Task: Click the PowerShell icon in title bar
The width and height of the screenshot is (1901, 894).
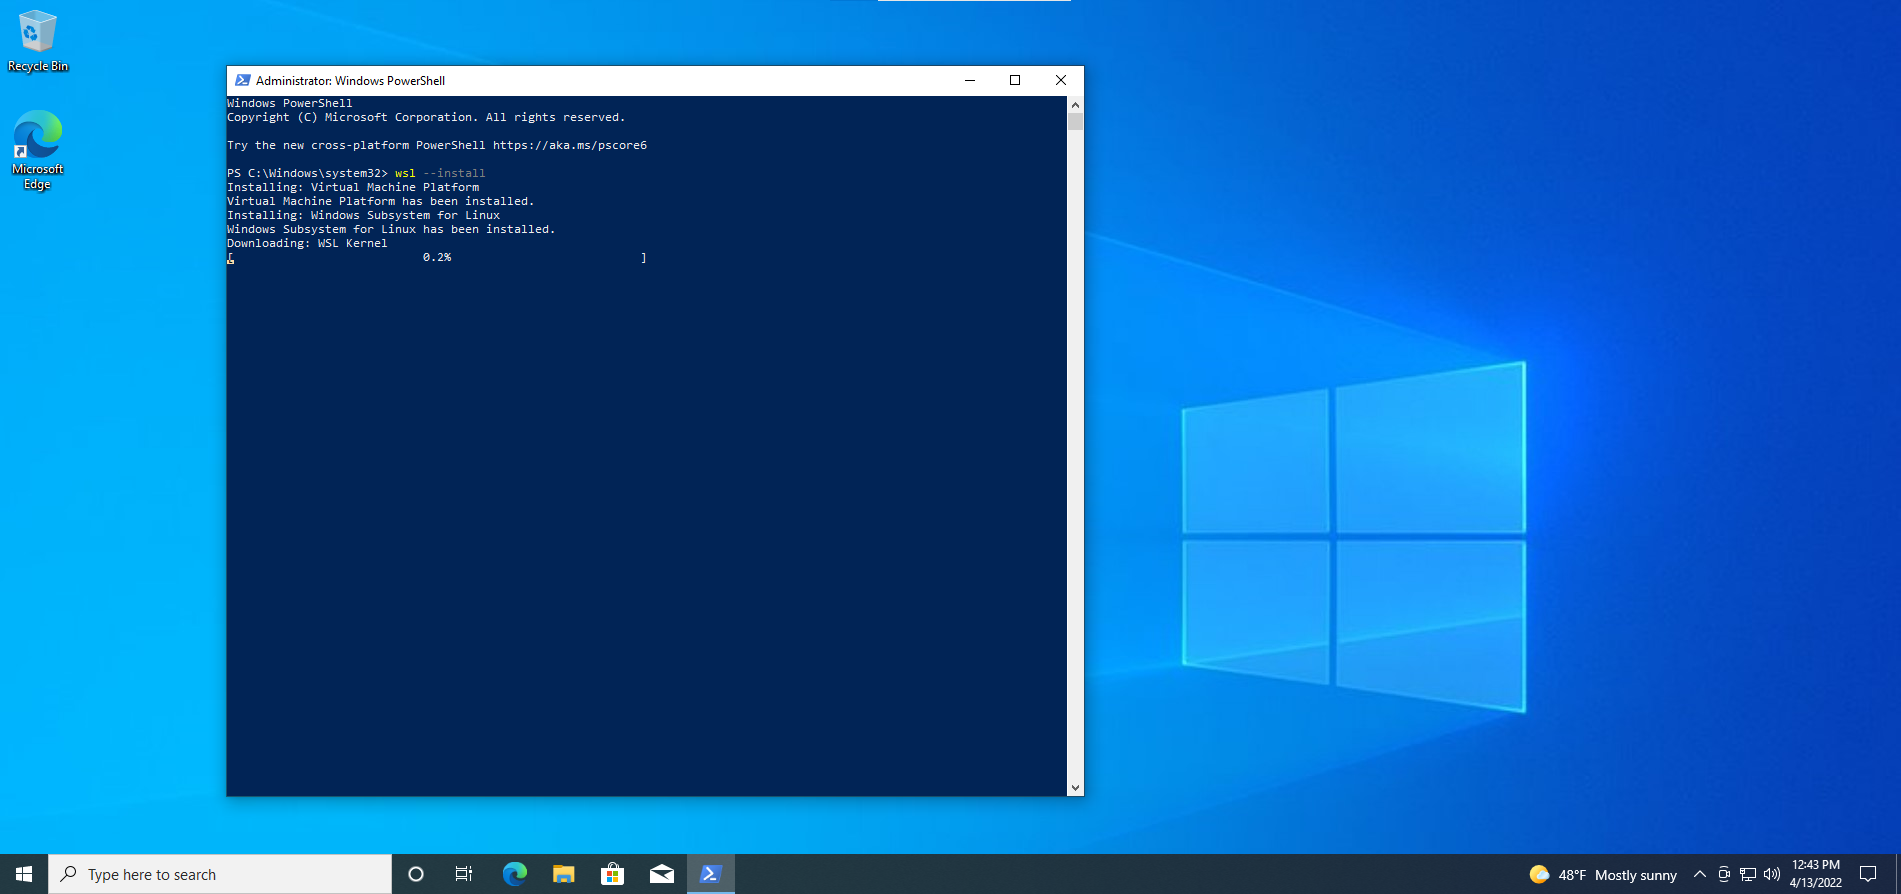Action: point(242,81)
